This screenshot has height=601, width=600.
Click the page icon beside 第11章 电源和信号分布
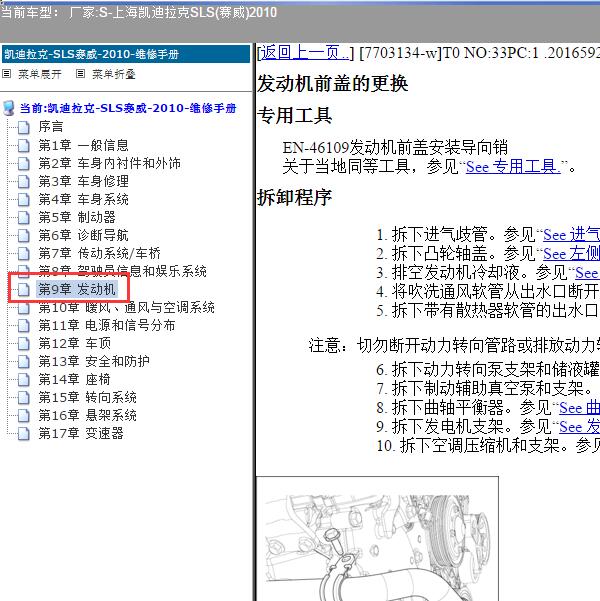[24, 325]
